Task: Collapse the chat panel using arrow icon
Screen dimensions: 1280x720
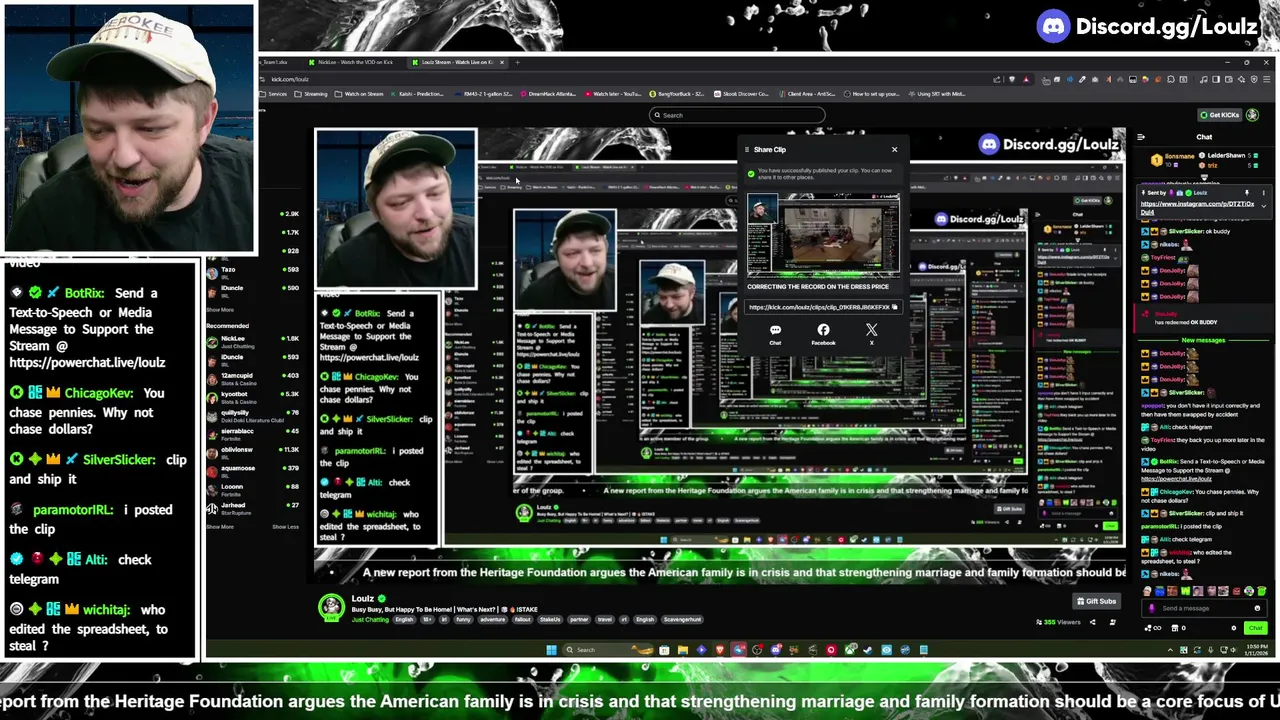Action: (x=1141, y=137)
